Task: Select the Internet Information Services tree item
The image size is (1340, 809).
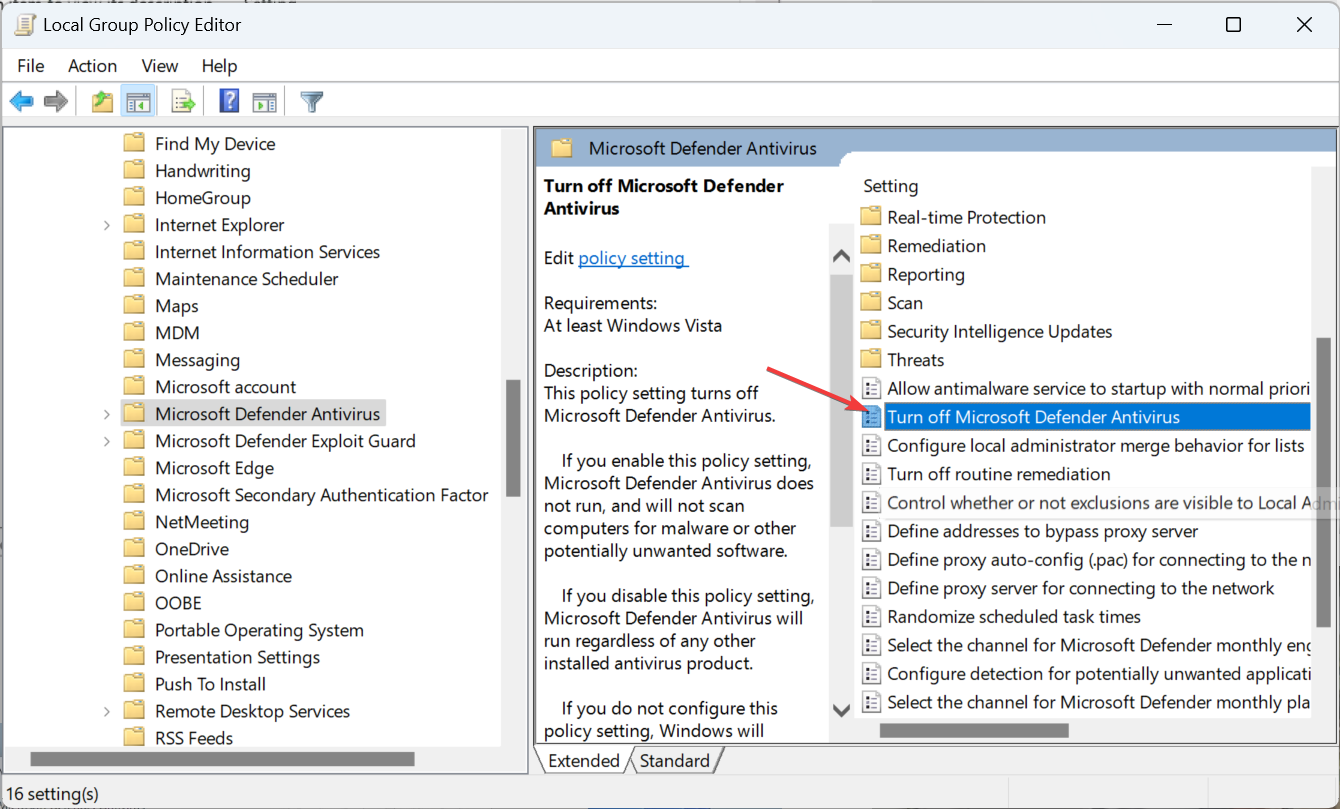Action: (x=267, y=252)
